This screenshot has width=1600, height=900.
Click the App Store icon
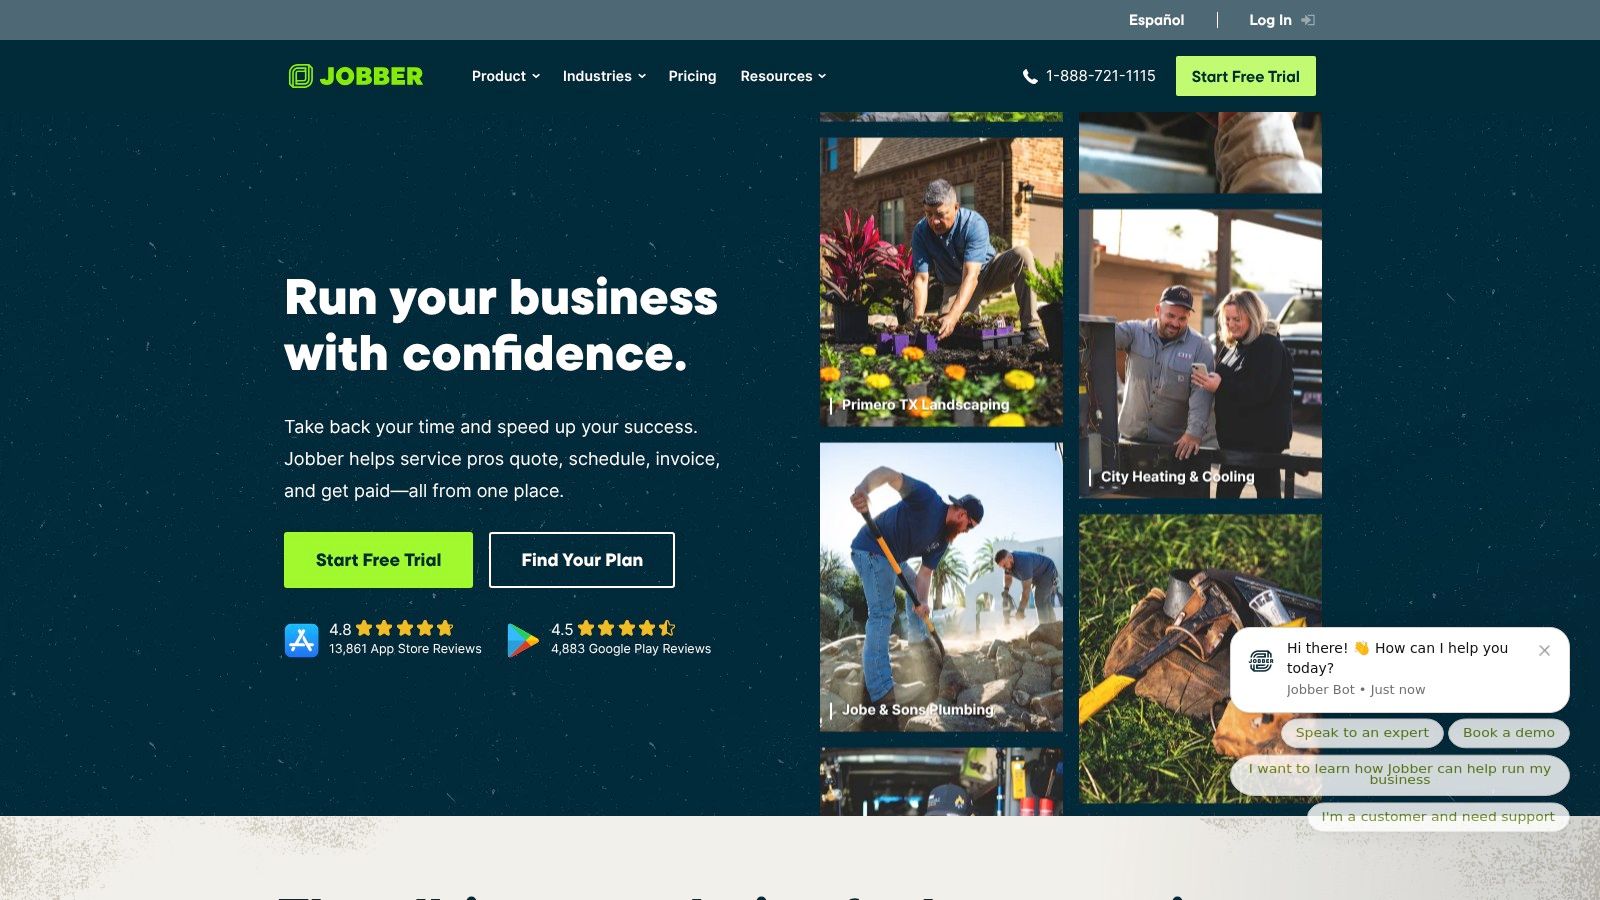click(301, 640)
